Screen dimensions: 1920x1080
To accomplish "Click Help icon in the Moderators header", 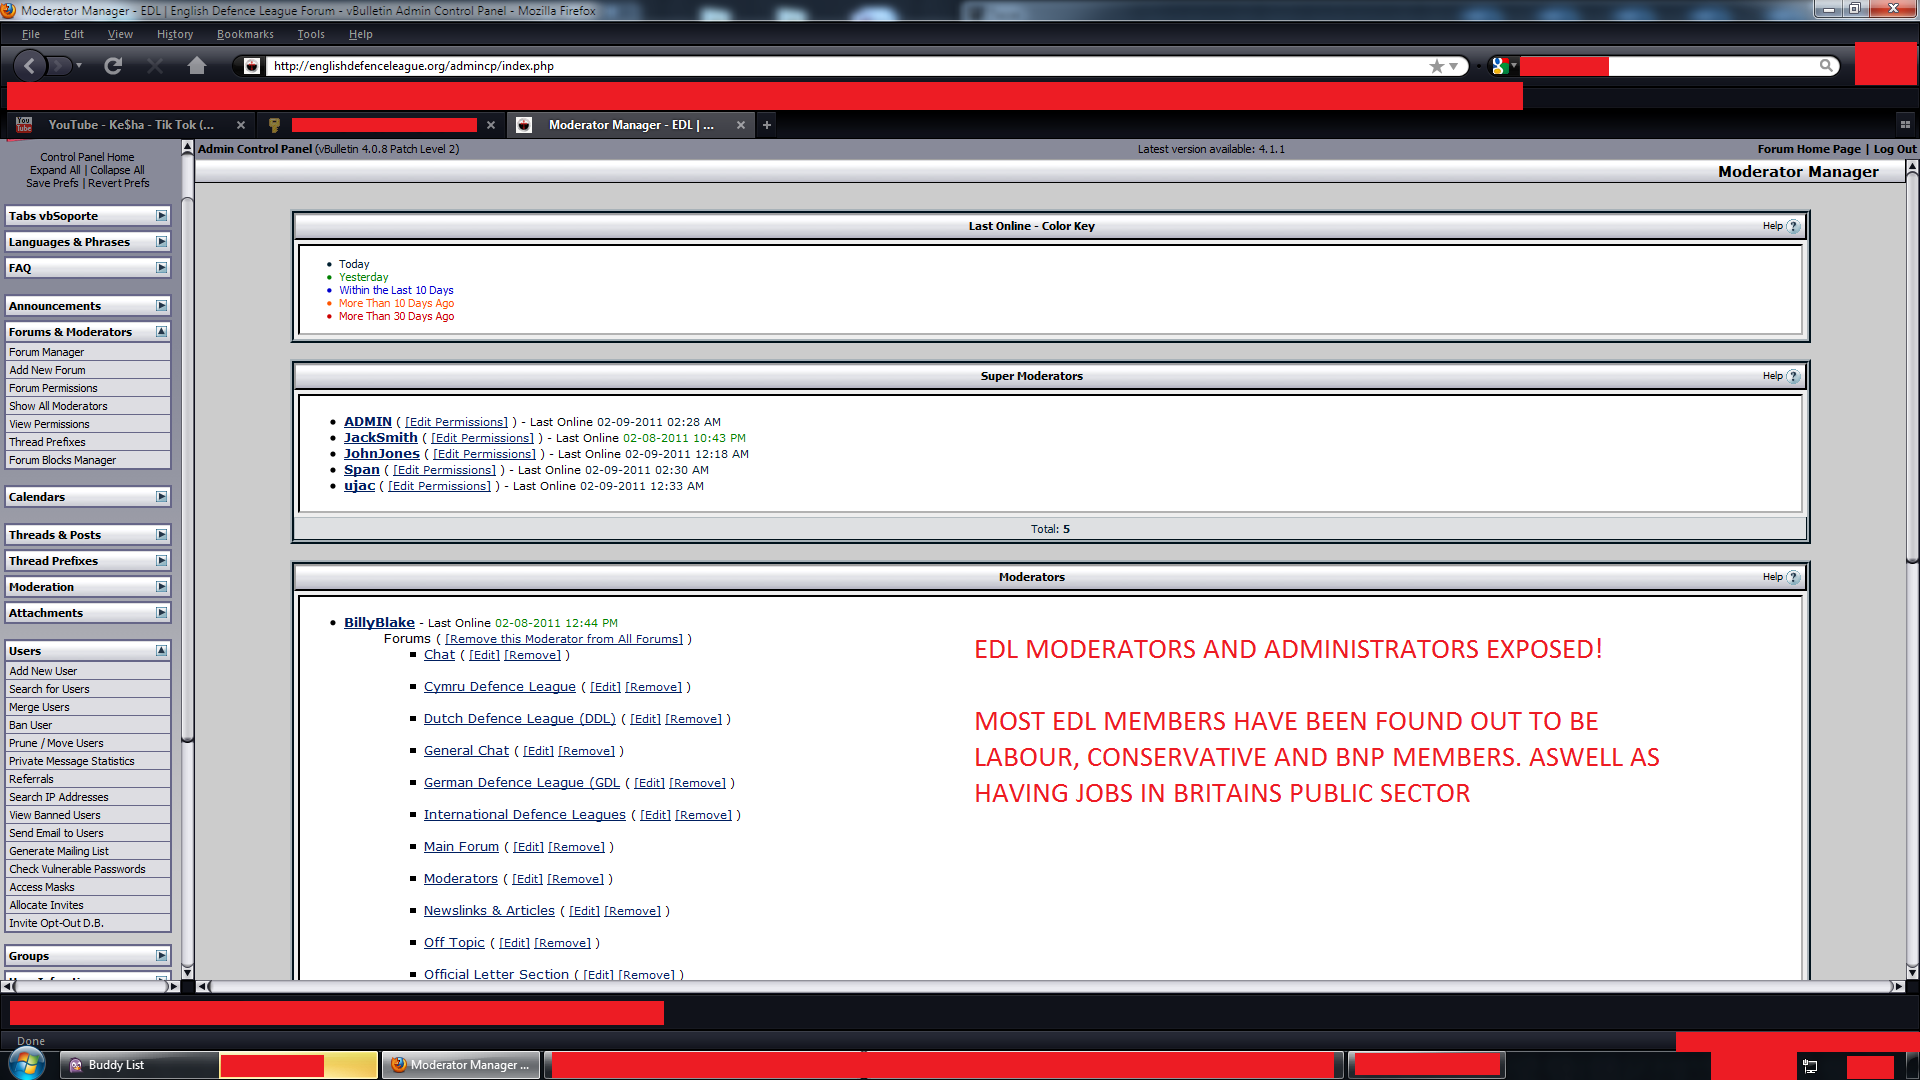I will click(1793, 578).
